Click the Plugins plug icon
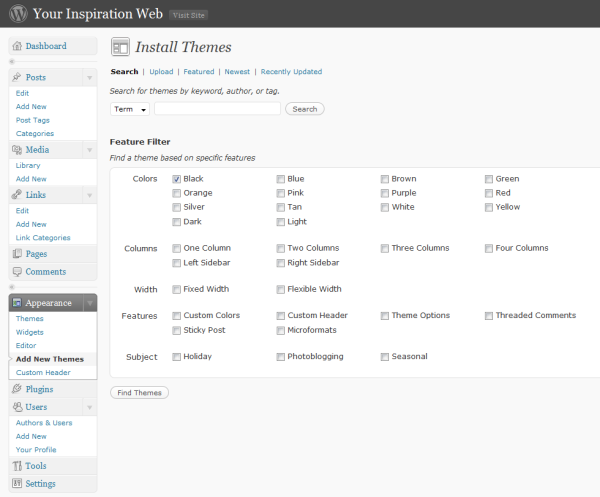This screenshot has width=600, height=497. (17, 389)
